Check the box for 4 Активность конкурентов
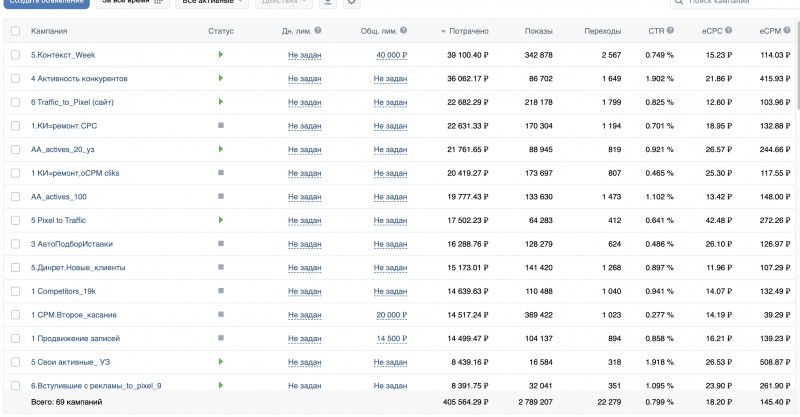Viewport: 800px width, 417px height. [x=15, y=78]
